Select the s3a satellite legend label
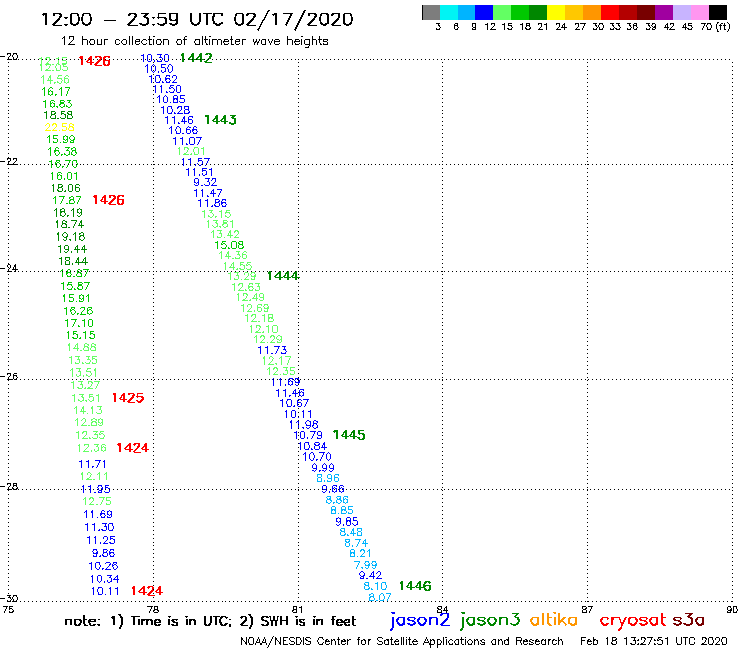Viewport: 740px width, 650px height. pyautogui.click(x=689, y=620)
